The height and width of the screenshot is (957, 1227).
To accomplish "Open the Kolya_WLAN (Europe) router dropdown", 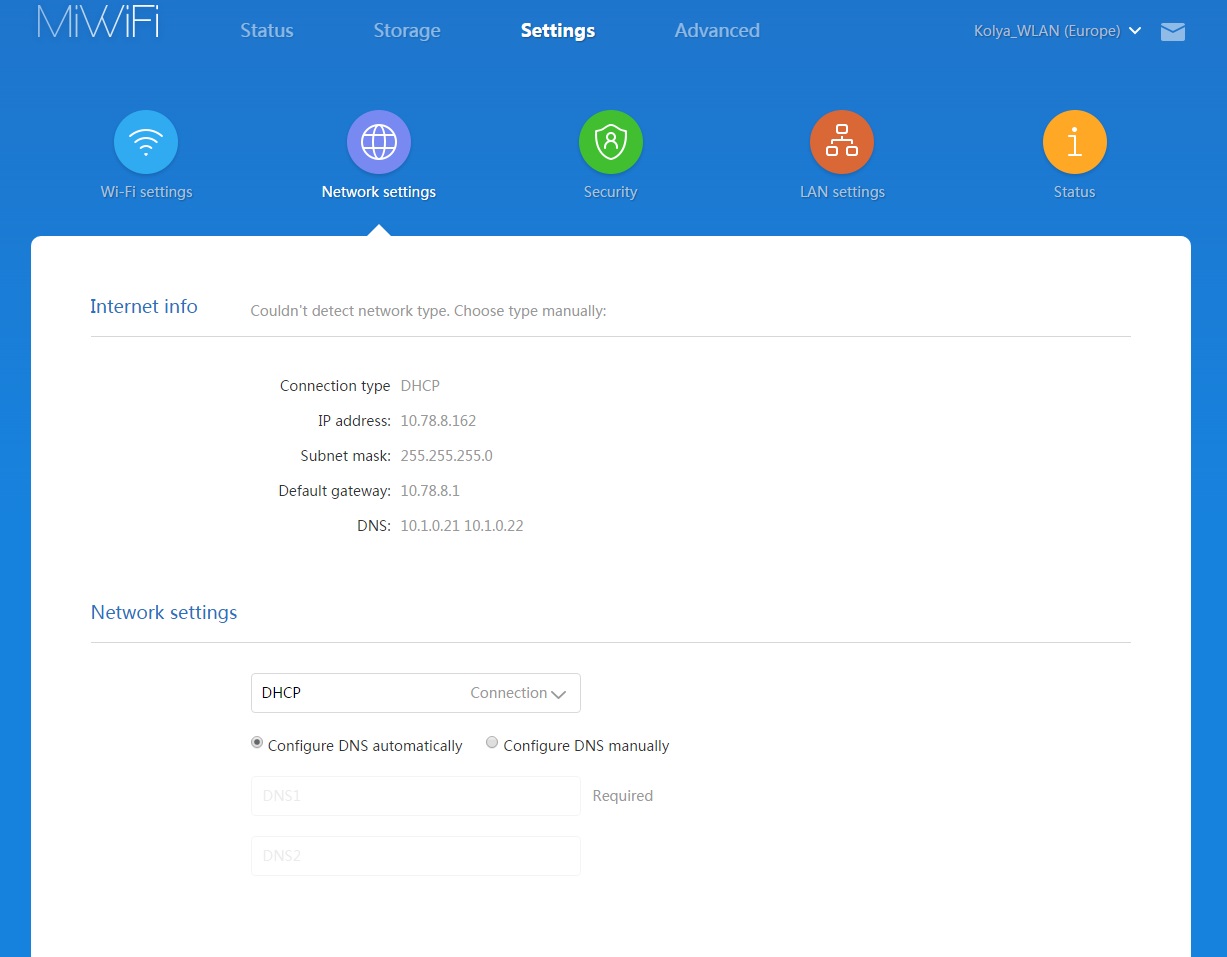I will pyautogui.click(x=1057, y=31).
